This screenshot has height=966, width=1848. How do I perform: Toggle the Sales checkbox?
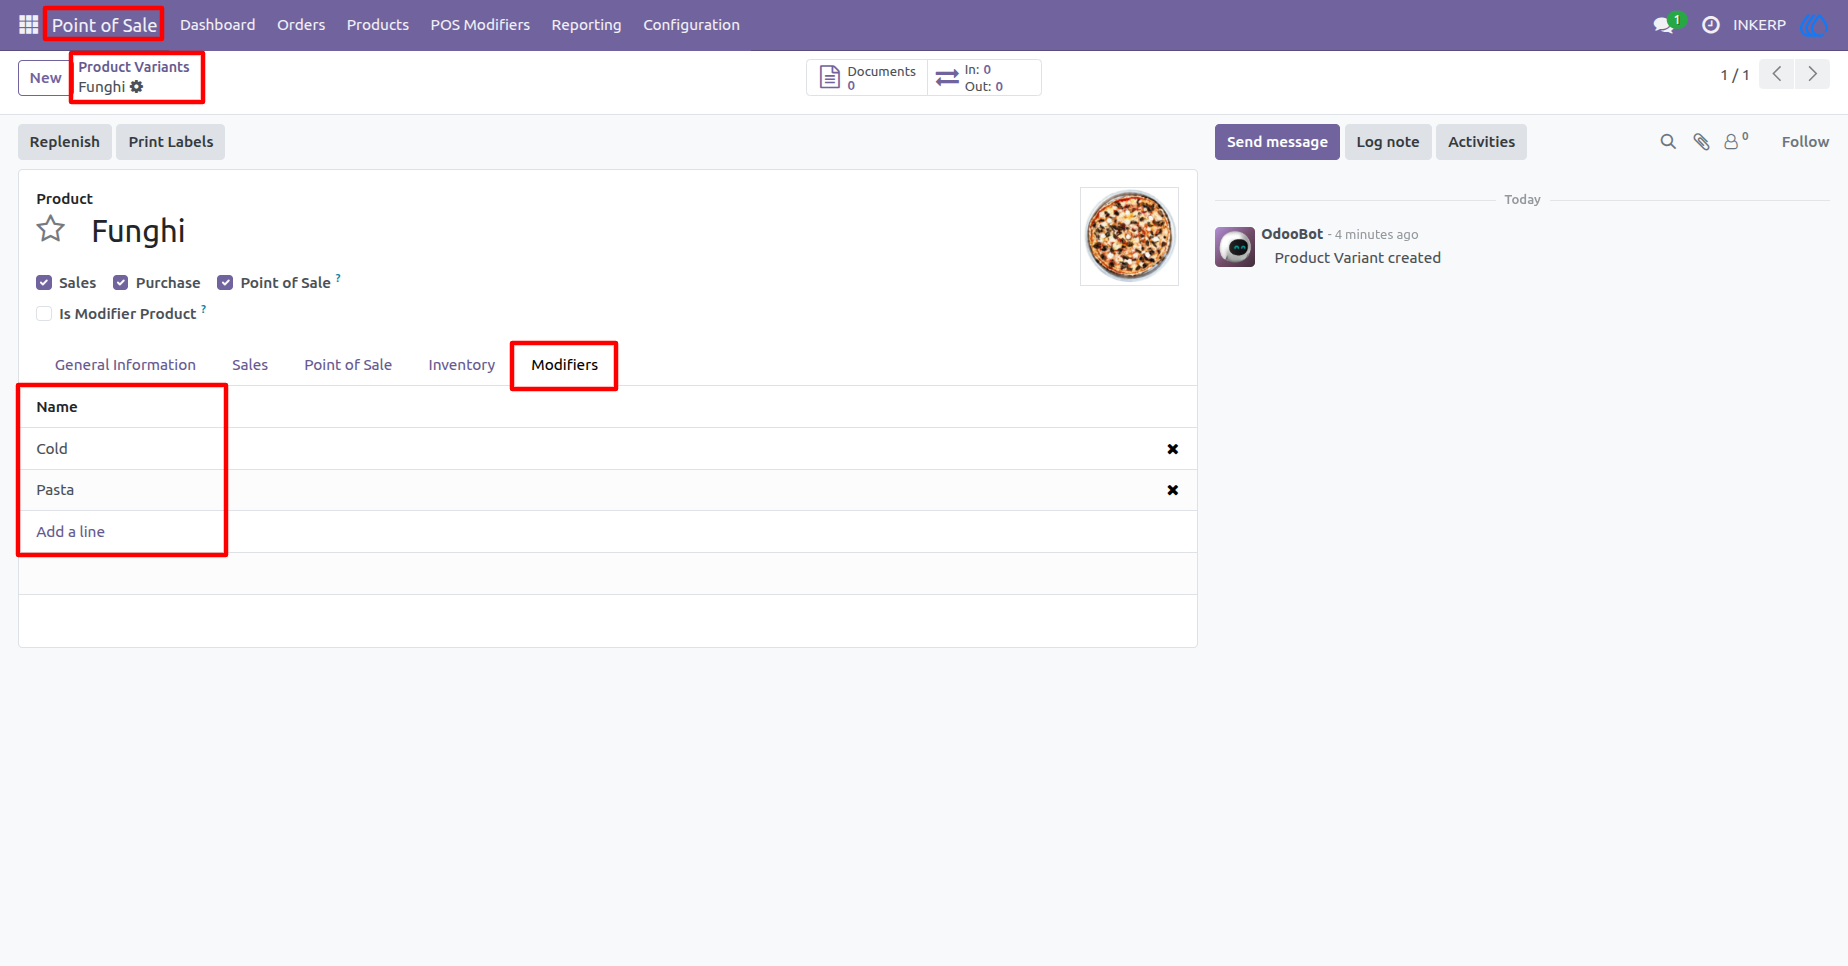coord(44,283)
